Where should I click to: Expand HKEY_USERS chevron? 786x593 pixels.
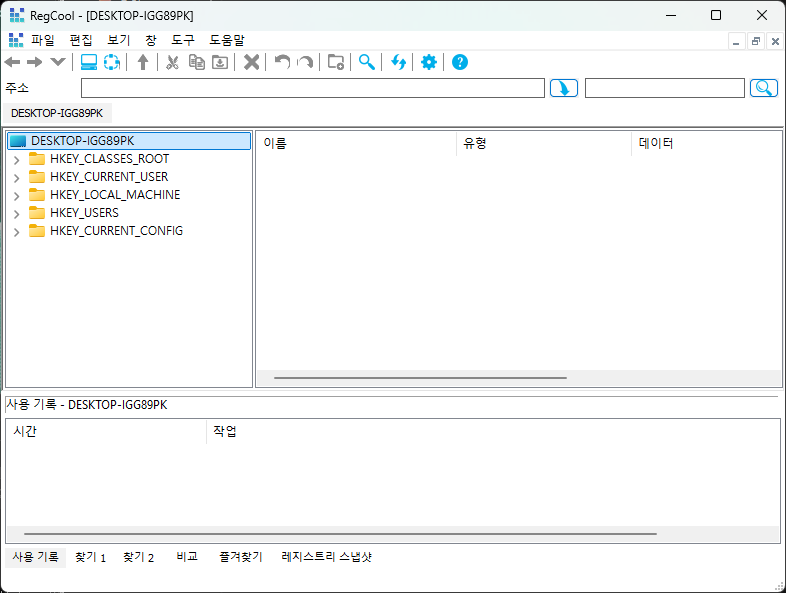coord(17,214)
